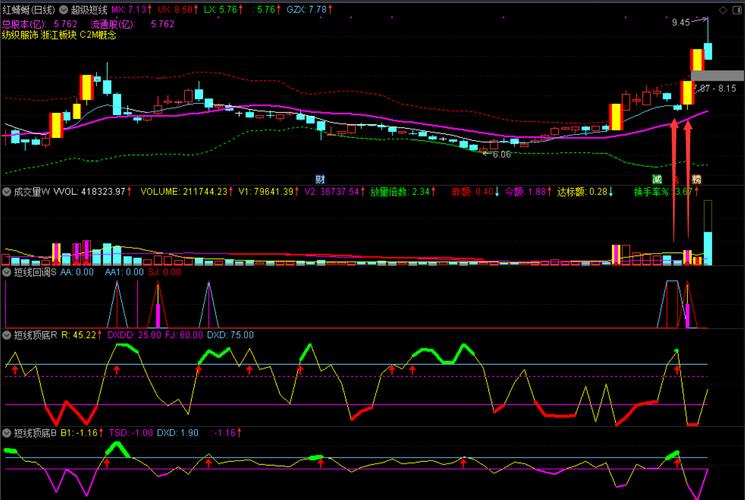Open the 纺织服饰 sector link
Viewport: 745px width, 500px height.
click(19, 35)
